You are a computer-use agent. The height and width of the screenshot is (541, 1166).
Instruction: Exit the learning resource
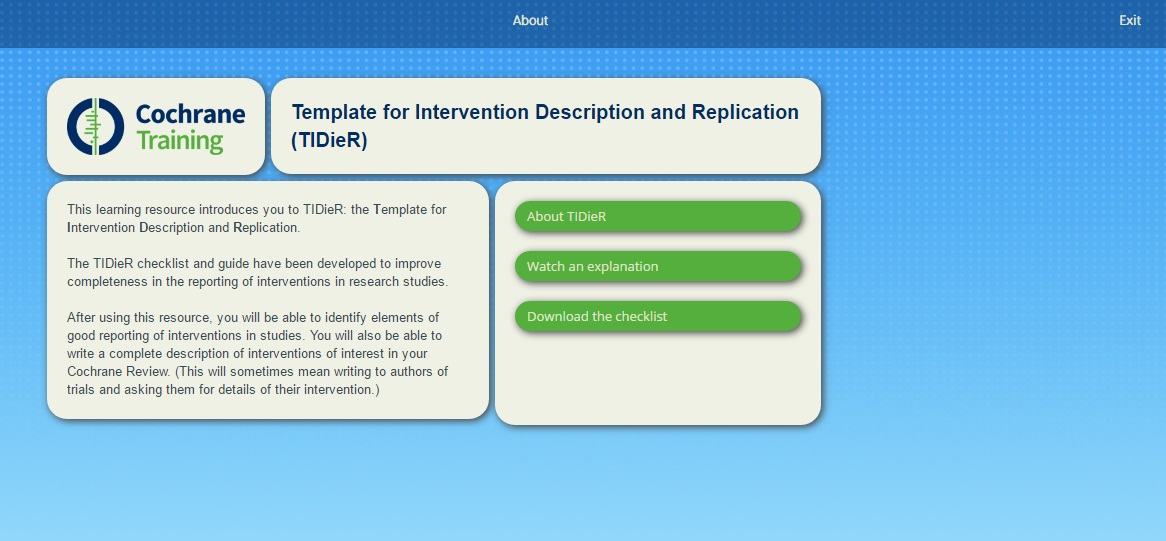1130,21
